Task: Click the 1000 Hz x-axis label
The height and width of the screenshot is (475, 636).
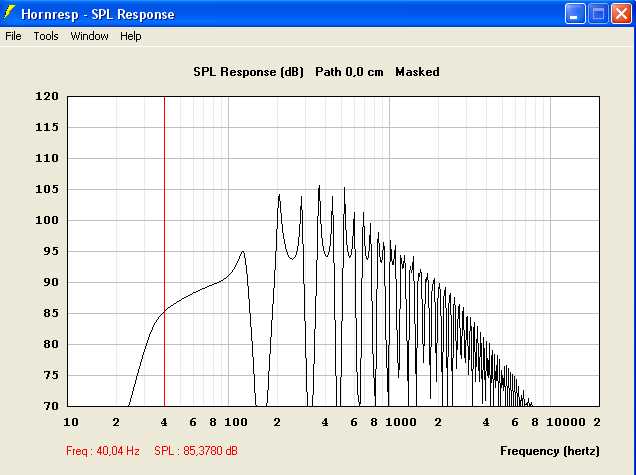Action: (401, 422)
